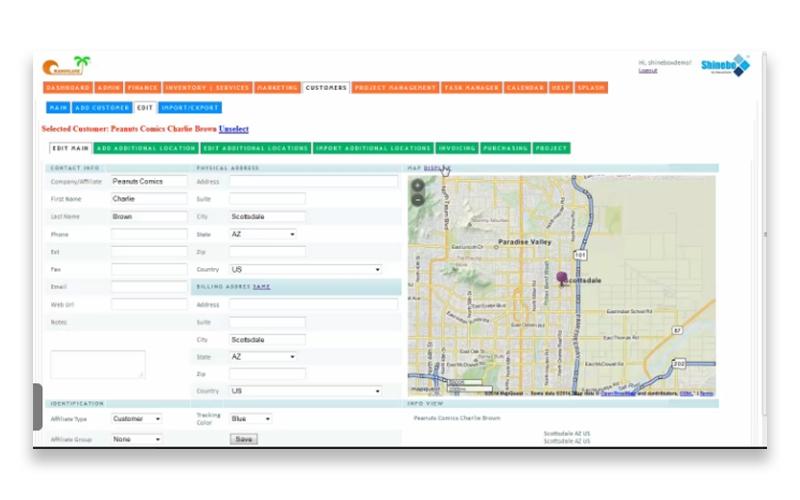Open the green Project tab
This screenshot has width=800, height=500.
tap(552, 148)
